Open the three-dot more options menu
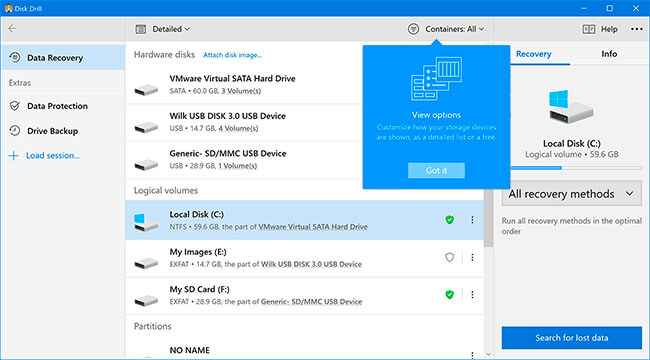650x360 pixels. [636, 29]
